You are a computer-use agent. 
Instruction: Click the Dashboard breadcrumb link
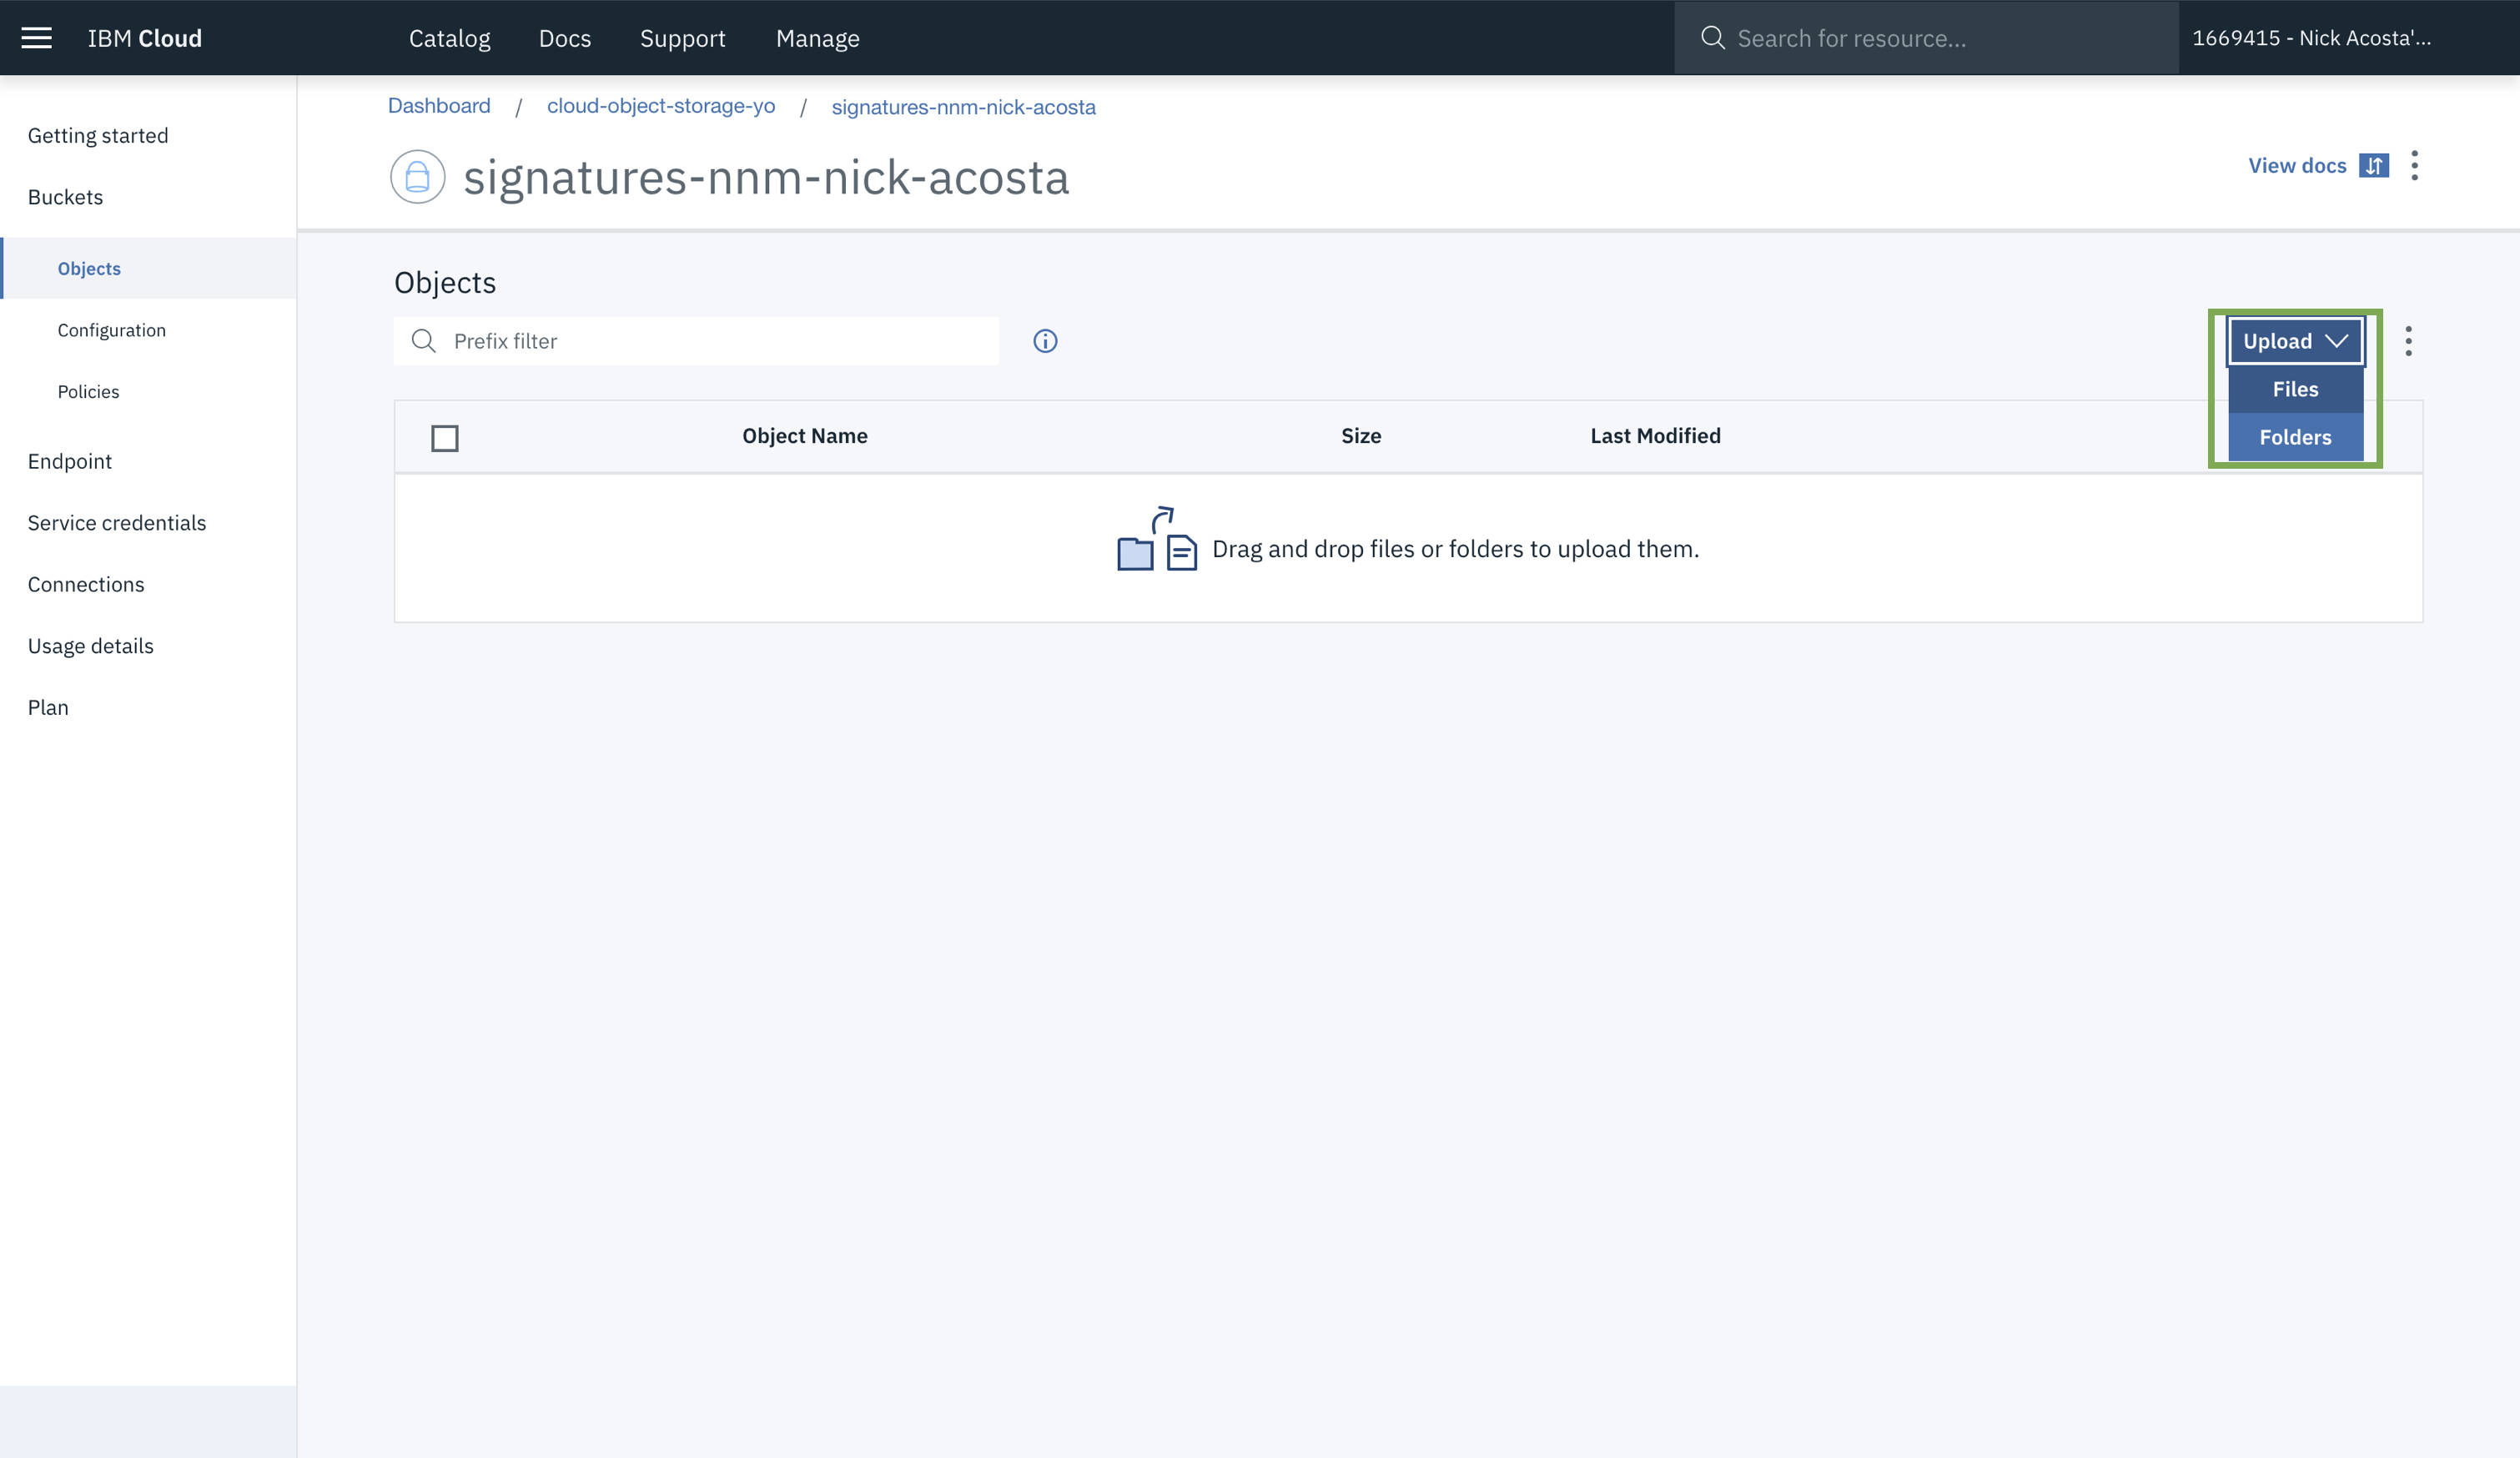click(439, 106)
